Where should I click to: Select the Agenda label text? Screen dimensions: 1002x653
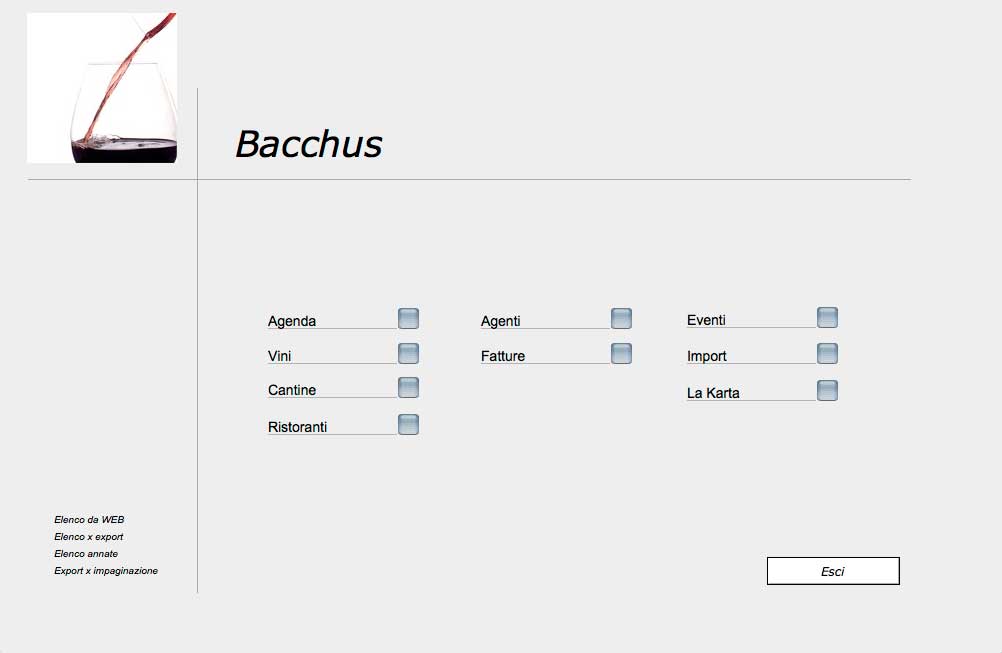coord(291,321)
